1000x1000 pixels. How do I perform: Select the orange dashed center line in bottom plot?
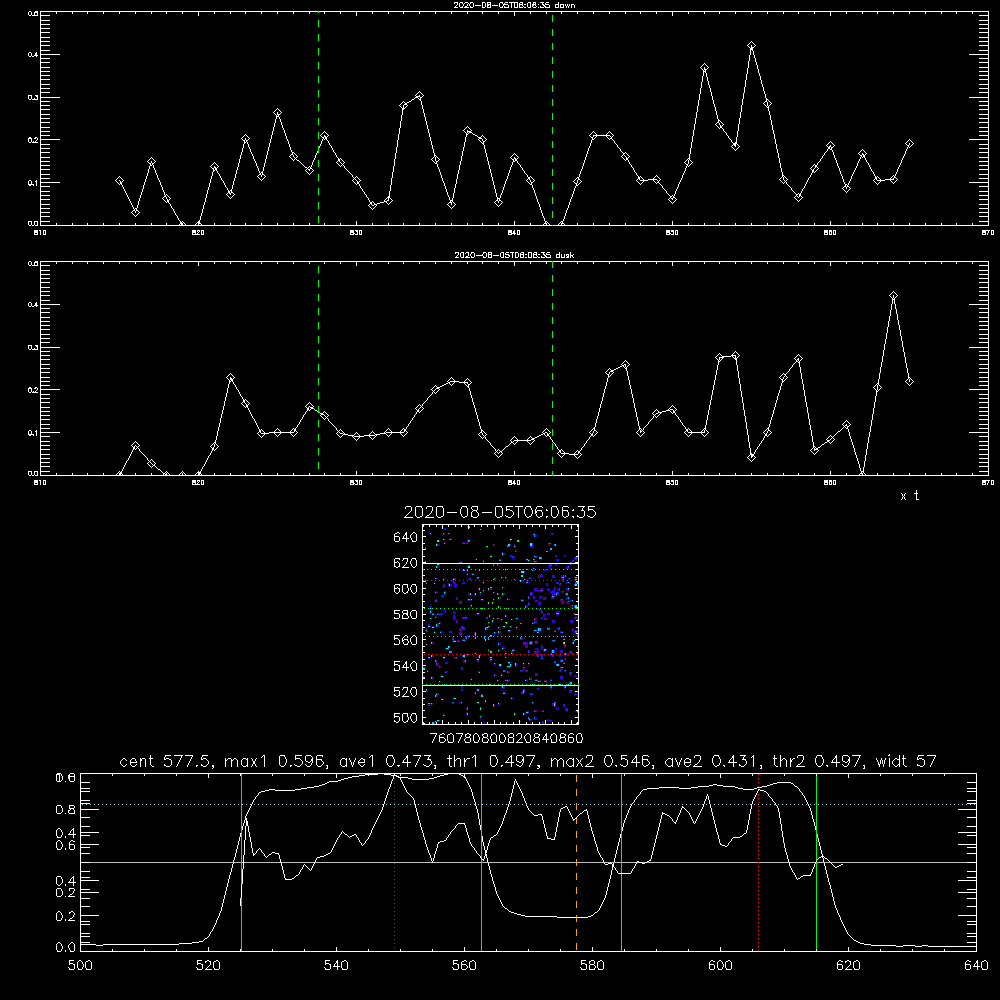(577, 862)
